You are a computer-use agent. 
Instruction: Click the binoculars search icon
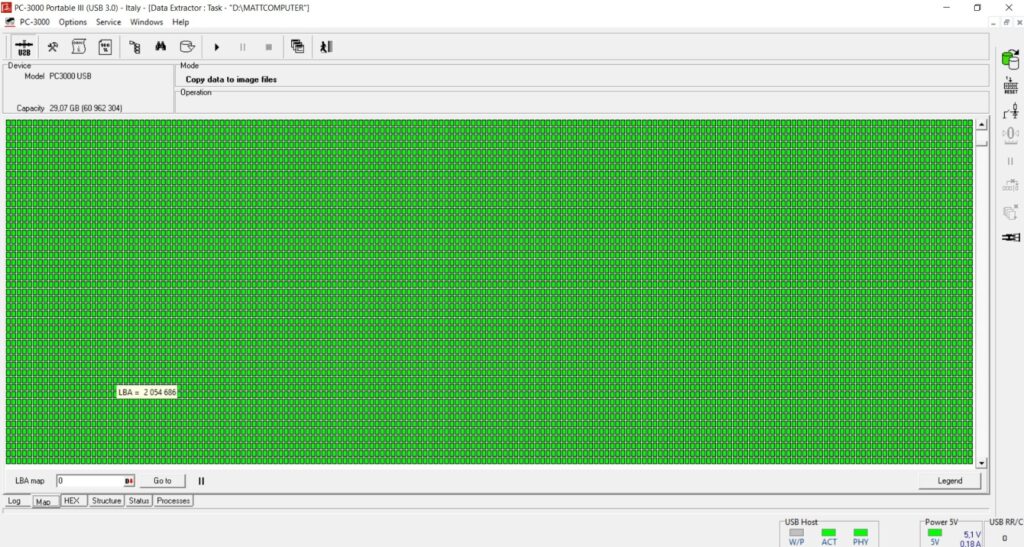(161, 46)
